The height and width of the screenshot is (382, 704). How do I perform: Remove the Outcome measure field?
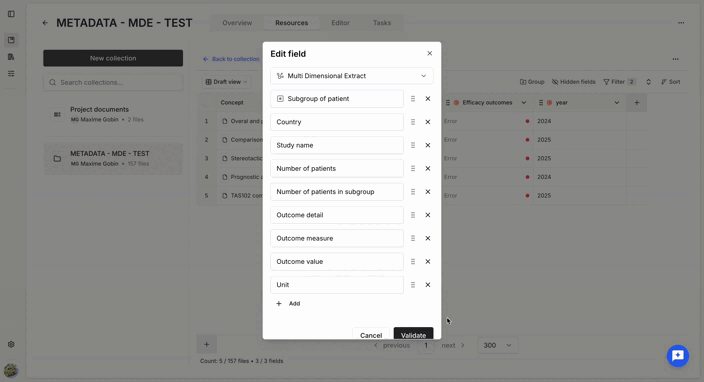[x=428, y=238]
